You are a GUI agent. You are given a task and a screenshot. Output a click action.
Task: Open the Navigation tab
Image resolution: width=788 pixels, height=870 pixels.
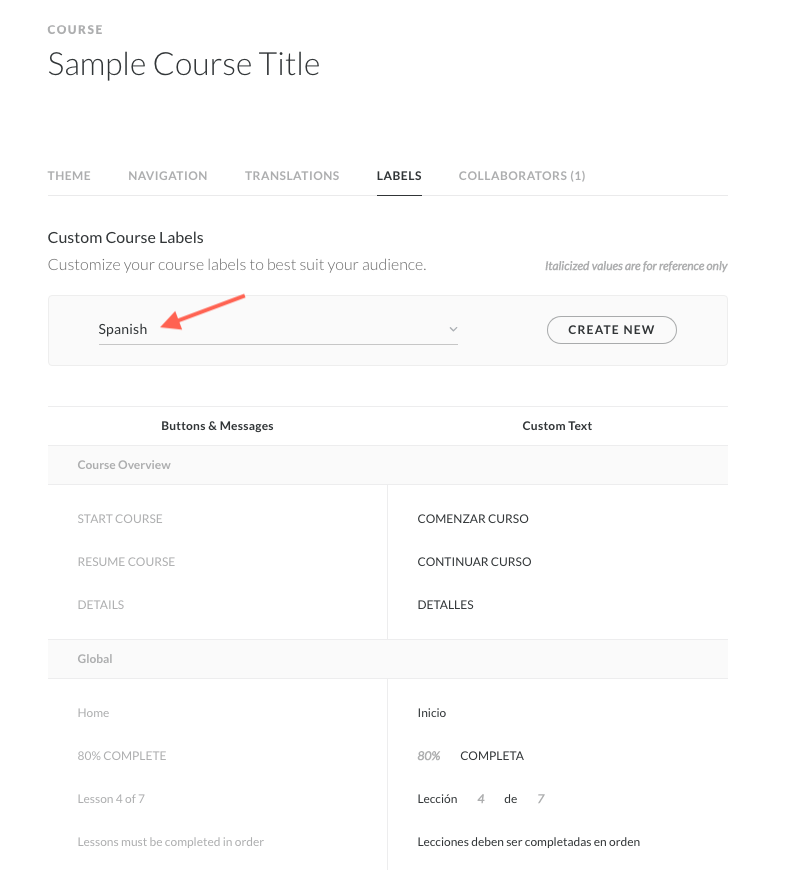[168, 176]
